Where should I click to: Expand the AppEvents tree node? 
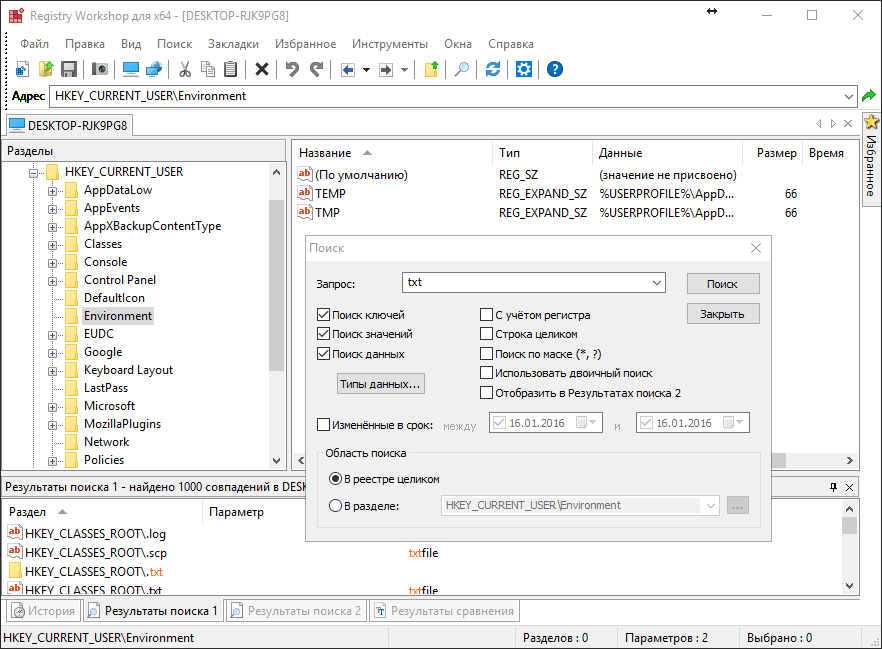[x=52, y=209]
